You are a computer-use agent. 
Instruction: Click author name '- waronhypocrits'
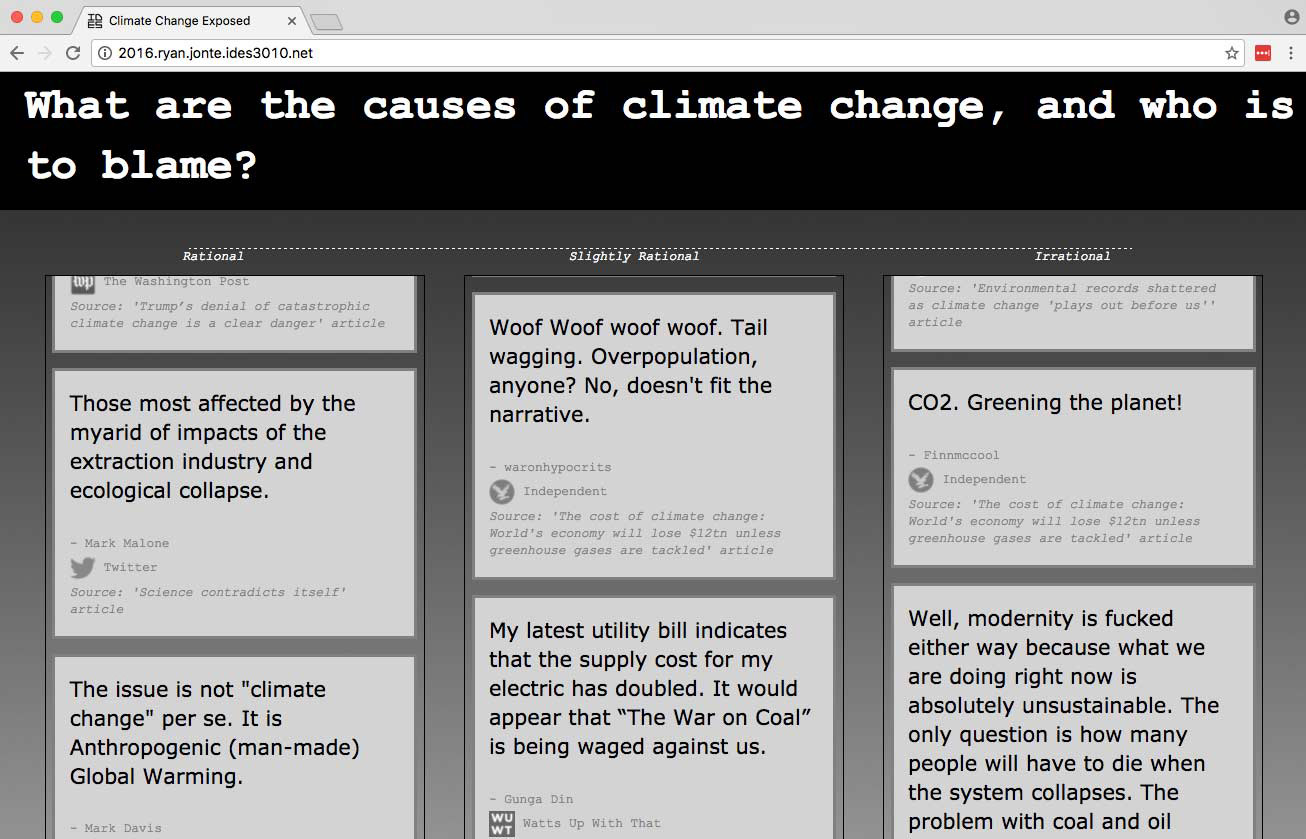[550, 467]
